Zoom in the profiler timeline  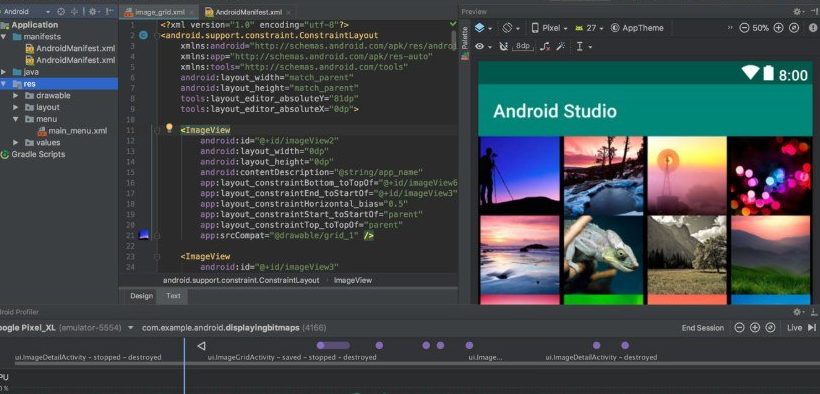(755, 328)
